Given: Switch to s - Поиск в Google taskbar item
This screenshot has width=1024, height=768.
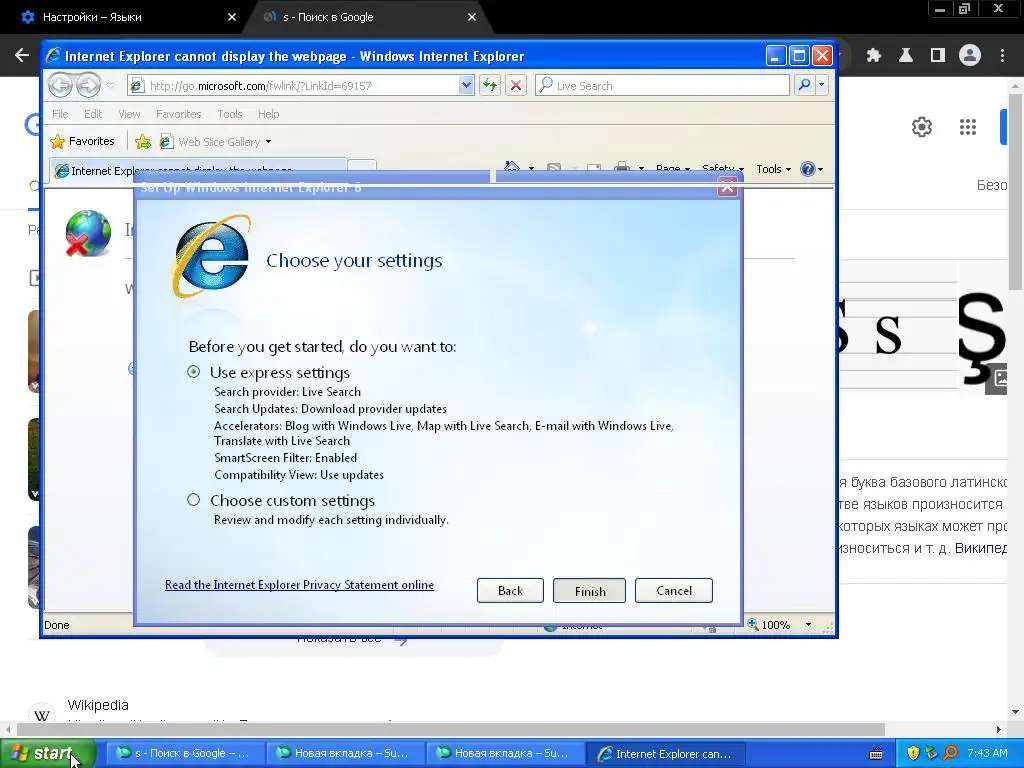Looking at the screenshot, I should [x=185, y=754].
